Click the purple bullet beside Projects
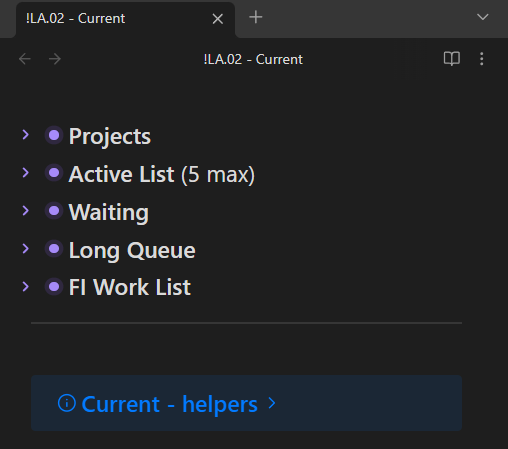This screenshot has height=449, width=508. [54, 135]
